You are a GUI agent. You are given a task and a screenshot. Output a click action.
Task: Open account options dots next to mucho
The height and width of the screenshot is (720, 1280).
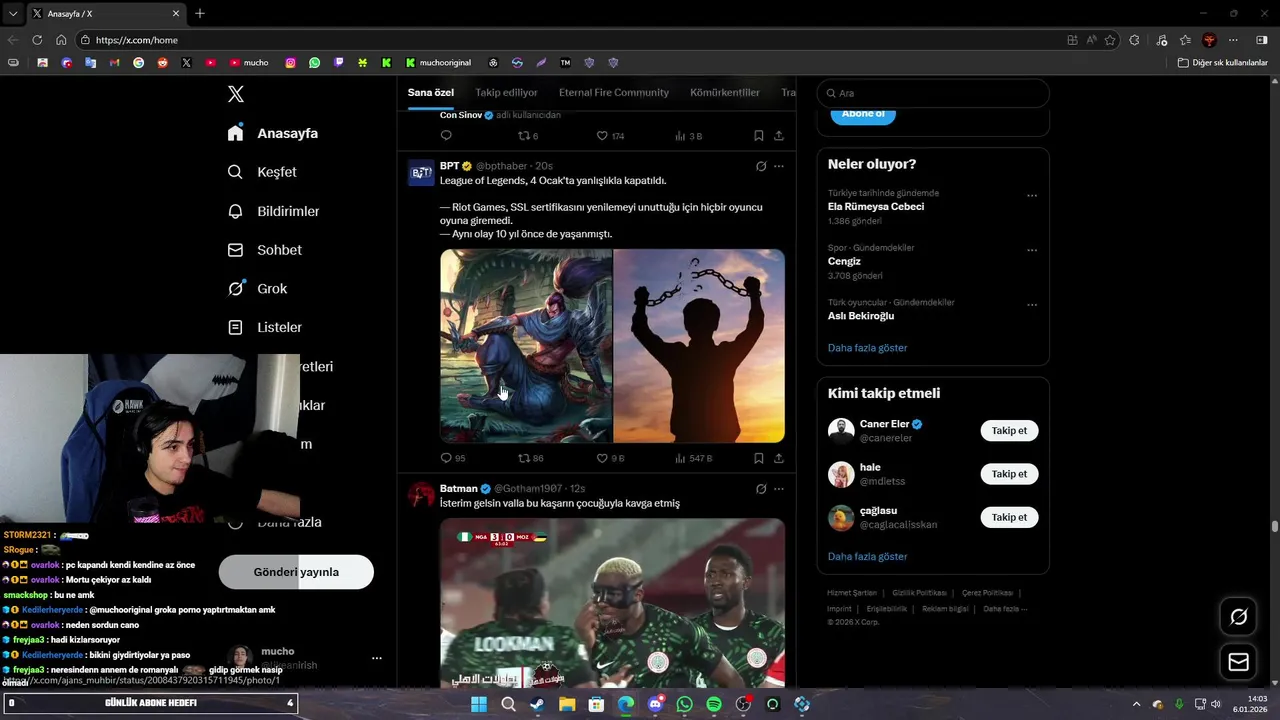click(x=377, y=658)
